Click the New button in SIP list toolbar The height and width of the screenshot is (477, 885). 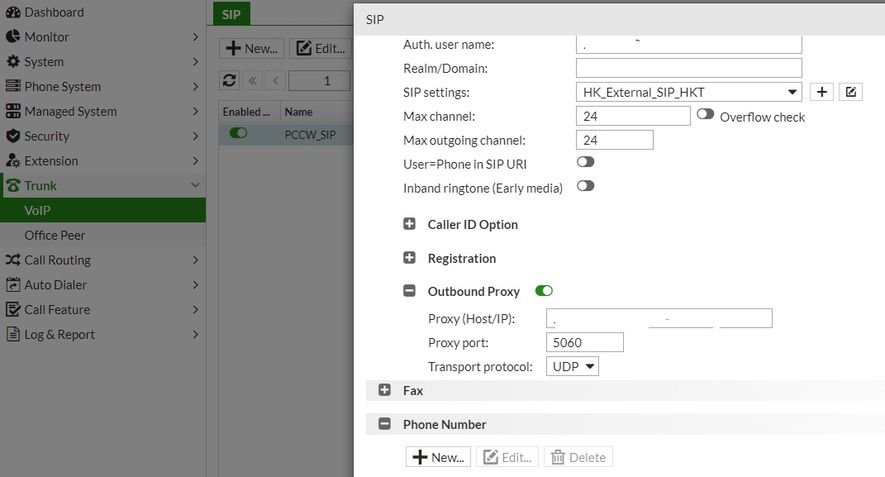tap(251, 48)
